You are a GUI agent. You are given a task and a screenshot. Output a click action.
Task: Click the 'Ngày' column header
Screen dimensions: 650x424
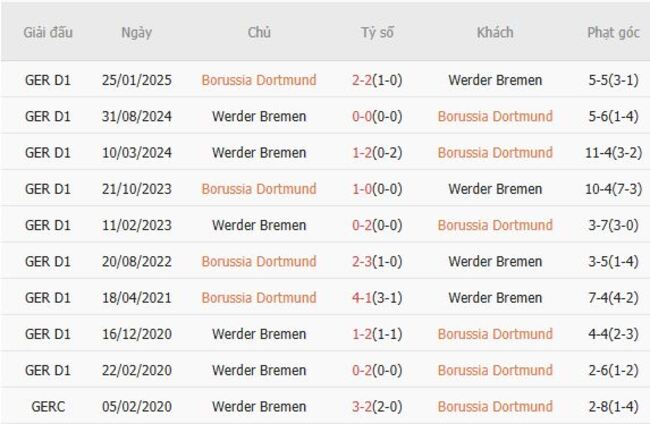136,32
